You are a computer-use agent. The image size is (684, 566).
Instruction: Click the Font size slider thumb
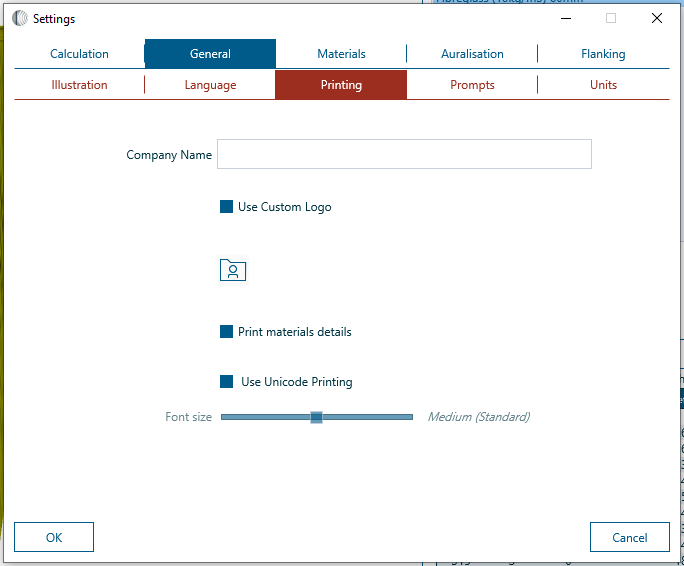(x=316, y=417)
